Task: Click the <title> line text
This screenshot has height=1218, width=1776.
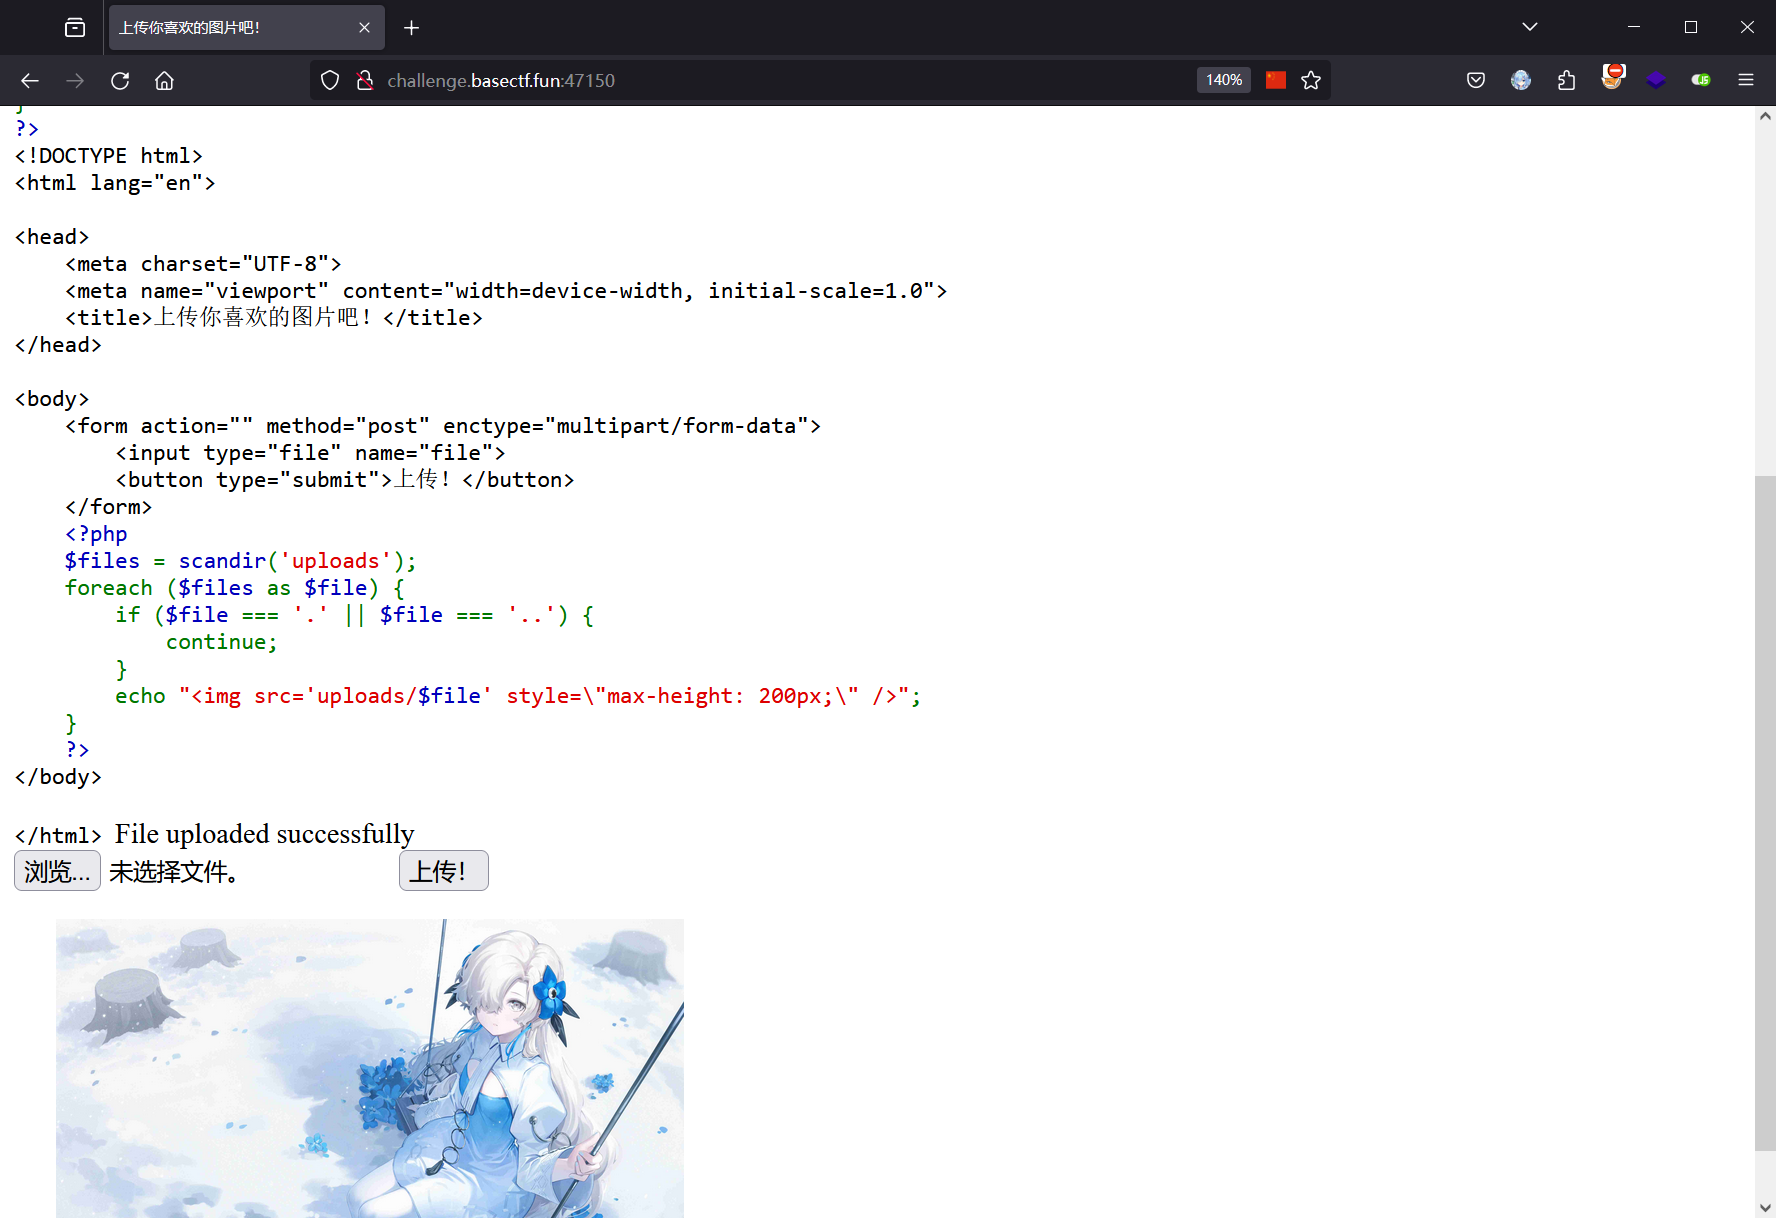Action: tap(274, 318)
